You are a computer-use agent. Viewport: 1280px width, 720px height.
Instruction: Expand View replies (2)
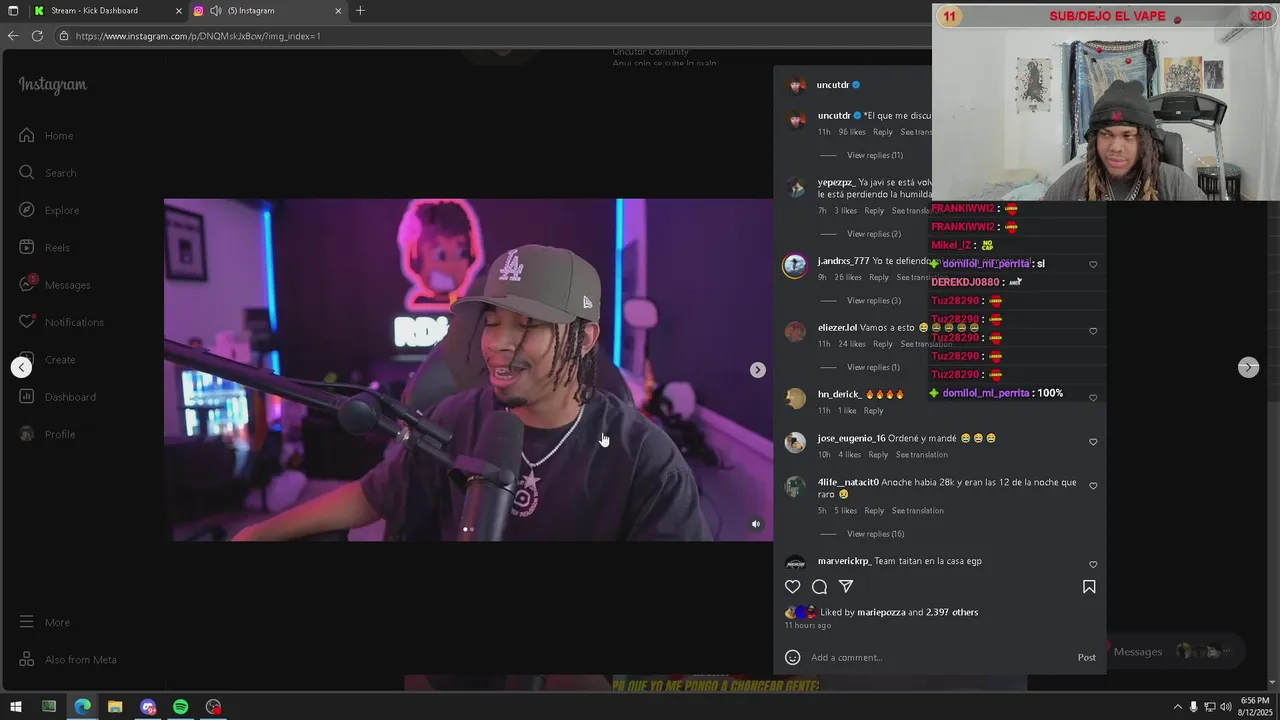click(x=873, y=234)
